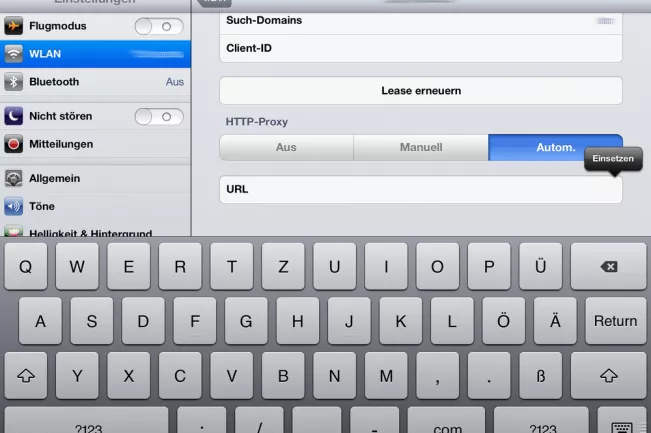
Task: Tap the left shift arrow key
Action: (x=26, y=376)
